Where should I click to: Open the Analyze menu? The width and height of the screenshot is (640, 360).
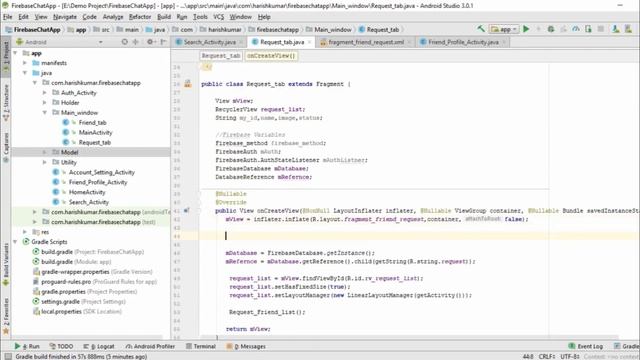tap(113, 17)
